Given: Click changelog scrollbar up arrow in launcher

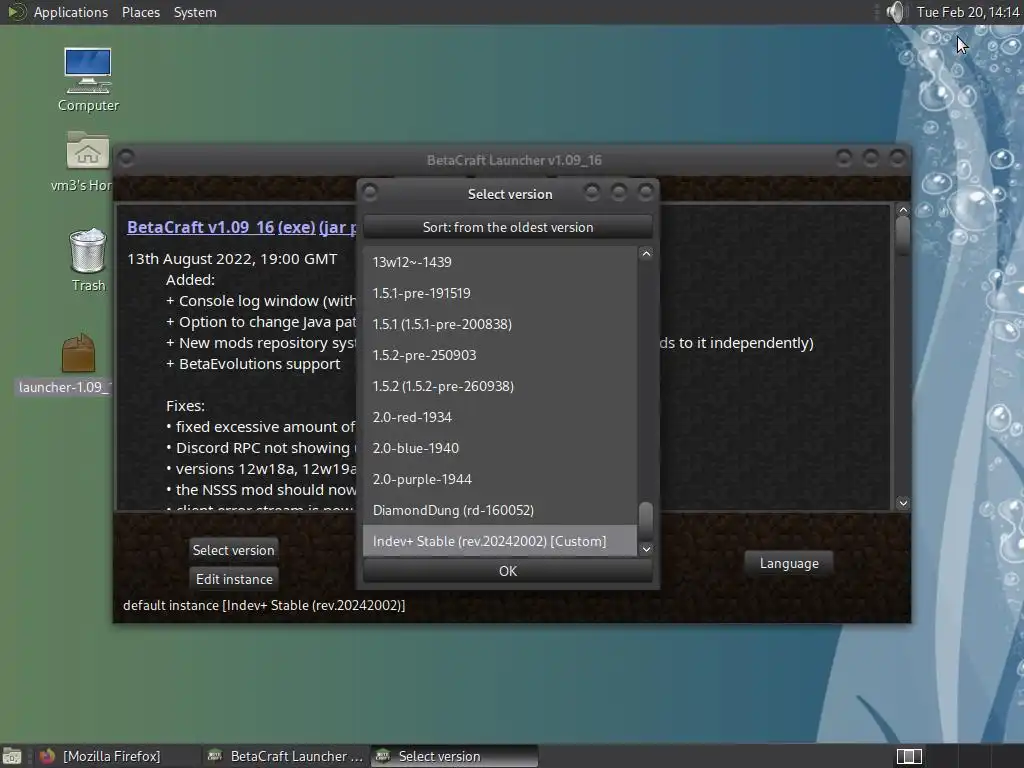Looking at the screenshot, I should pos(903,210).
